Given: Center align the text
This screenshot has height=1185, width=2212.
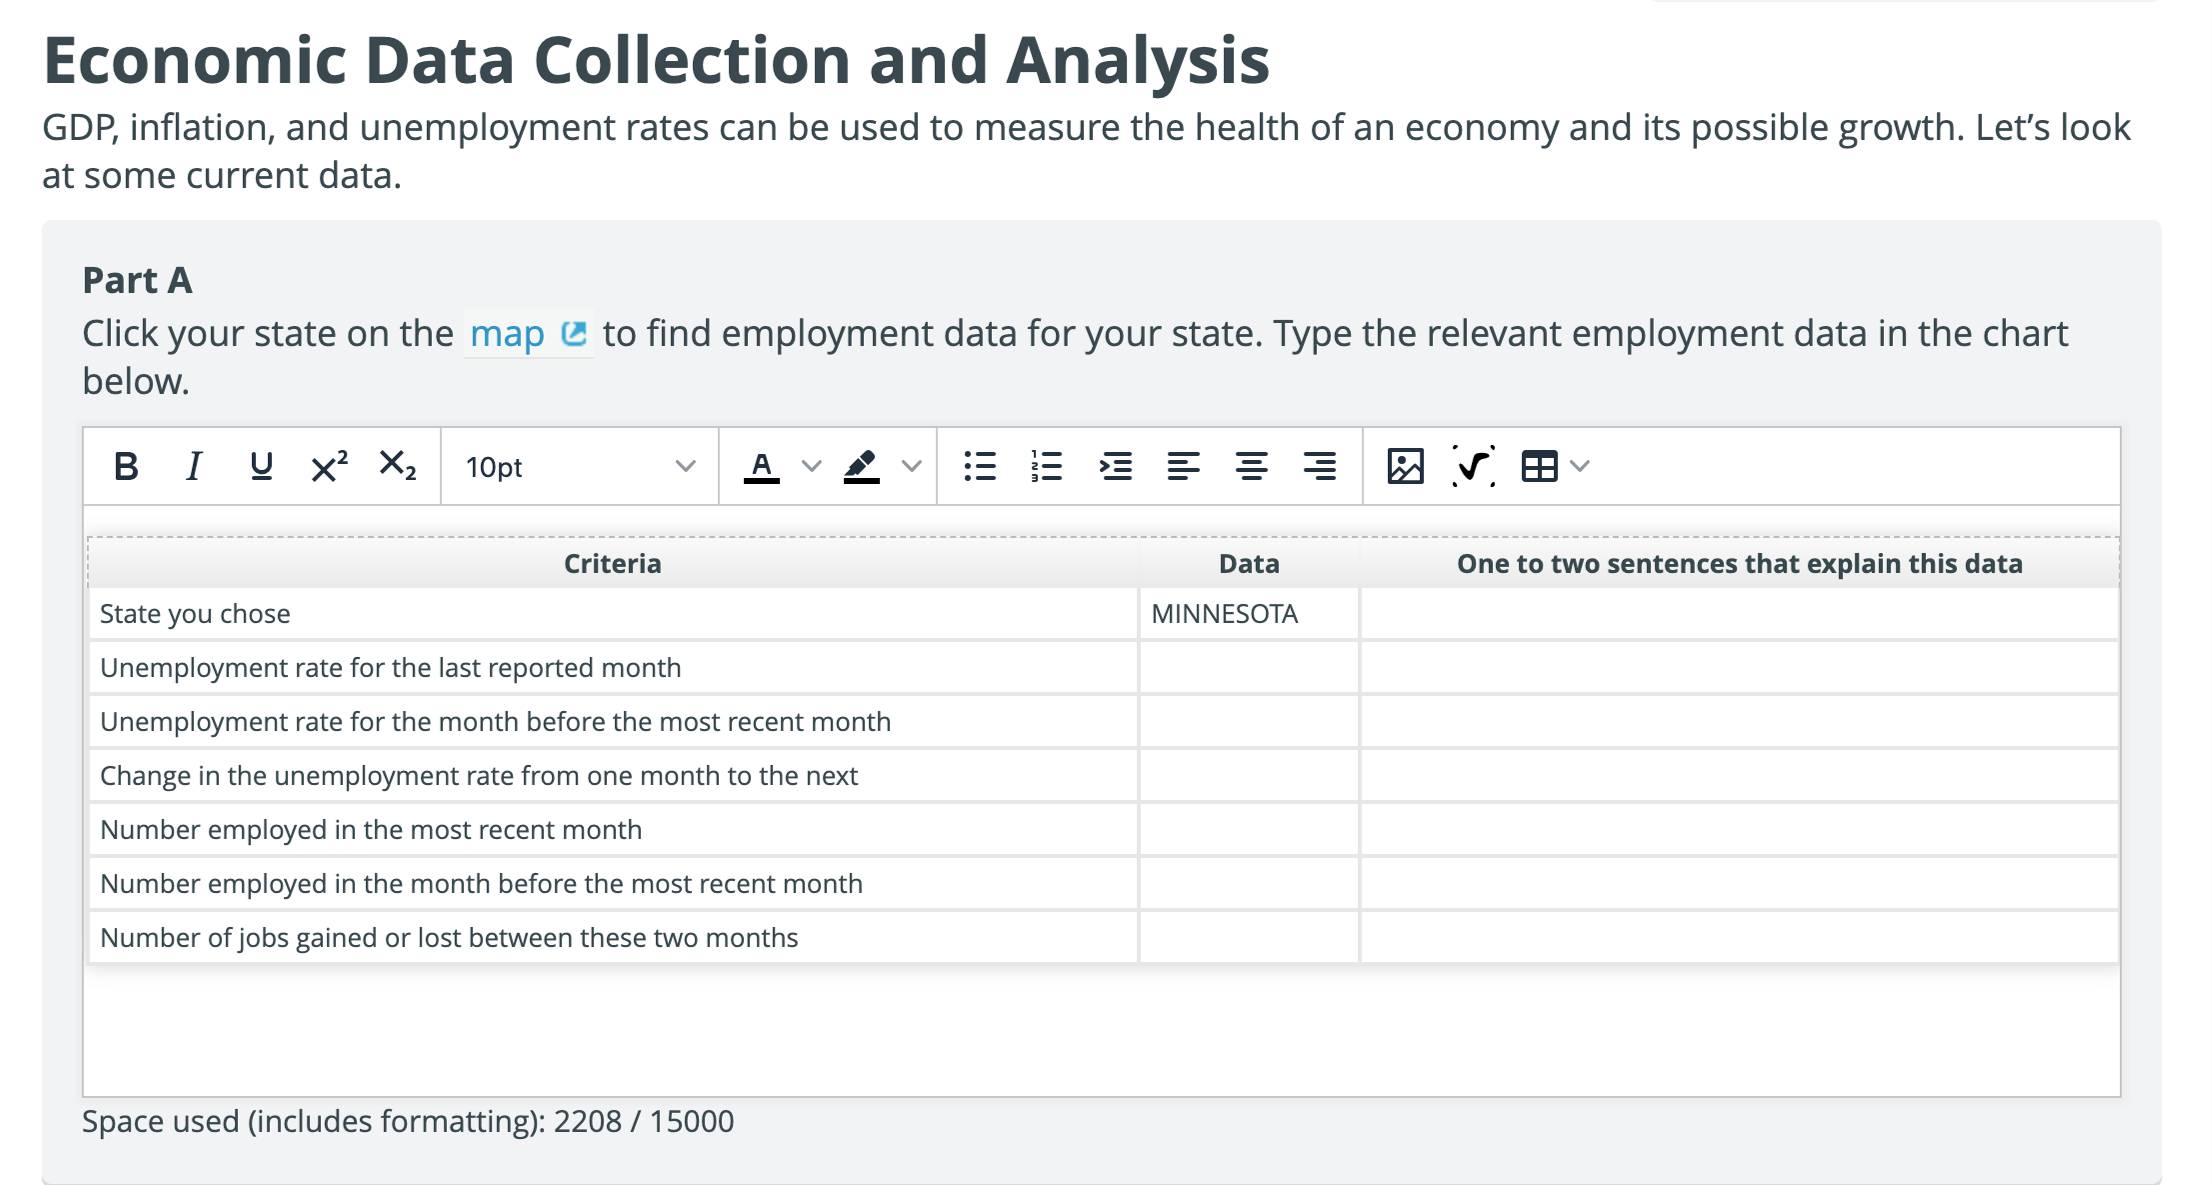Looking at the screenshot, I should 1251,466.
